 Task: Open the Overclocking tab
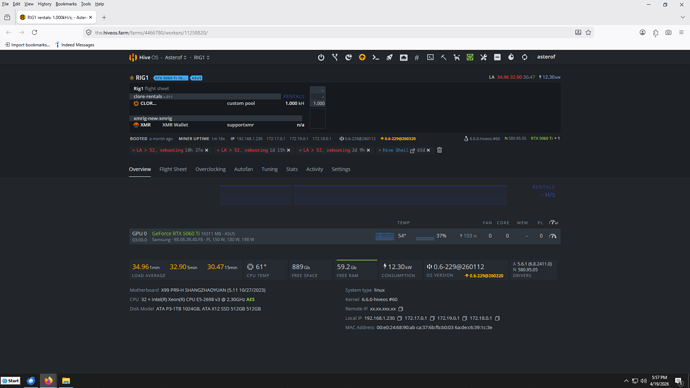[x=210, y=169]
